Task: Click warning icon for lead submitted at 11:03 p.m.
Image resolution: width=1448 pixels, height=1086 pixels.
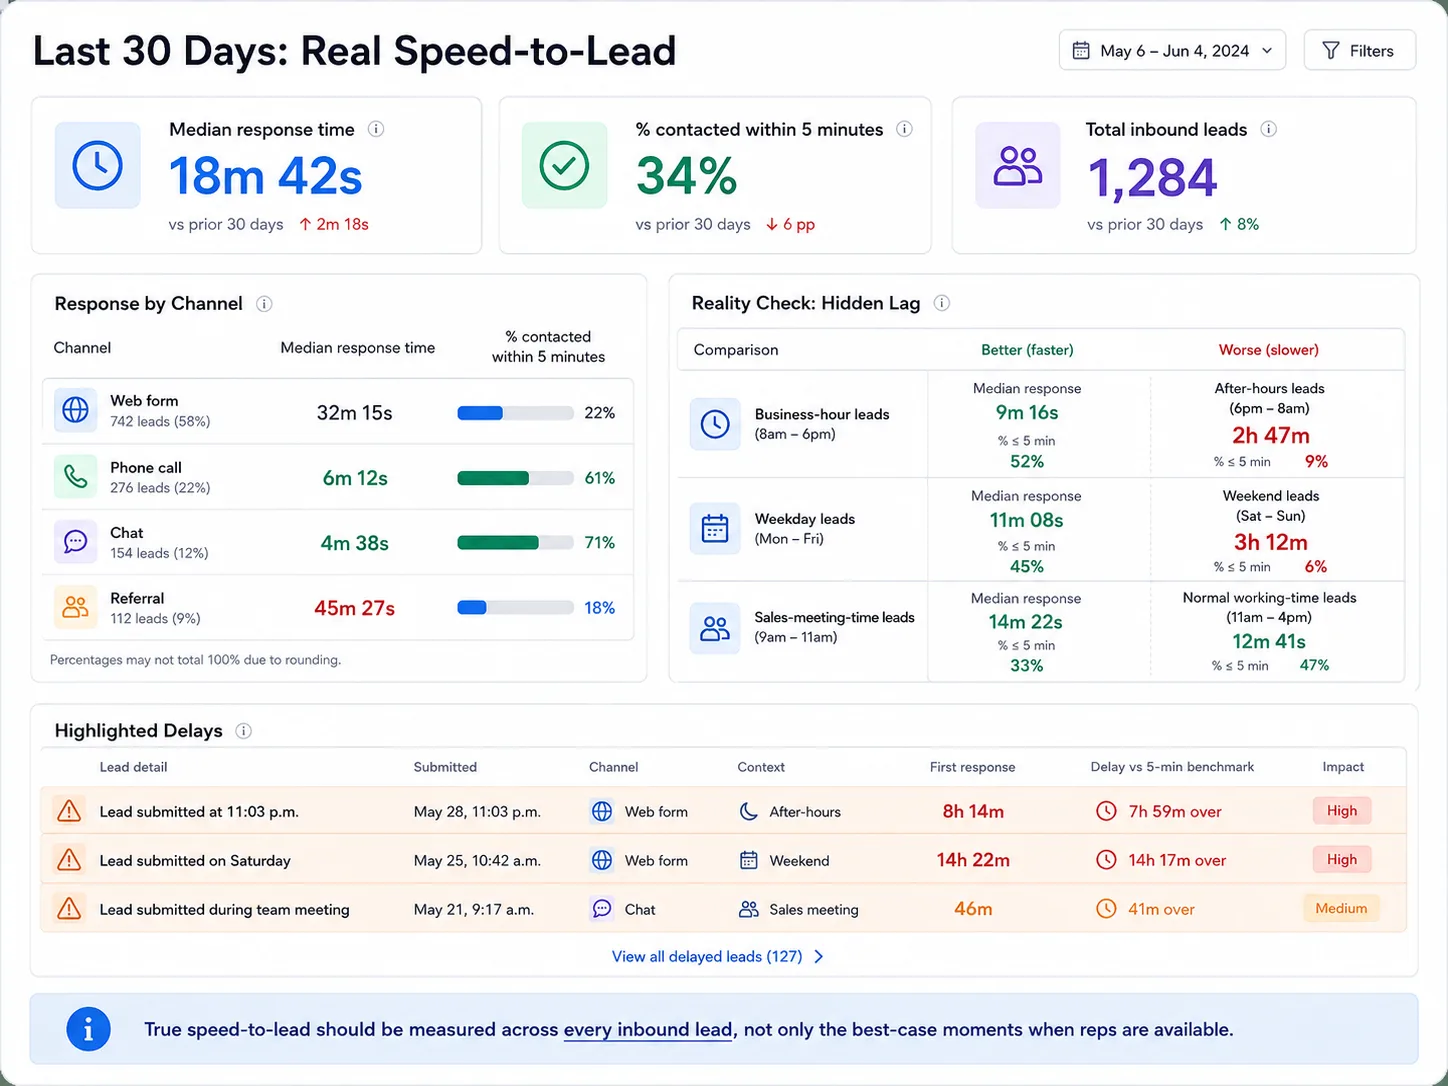Action: point(69,811)
